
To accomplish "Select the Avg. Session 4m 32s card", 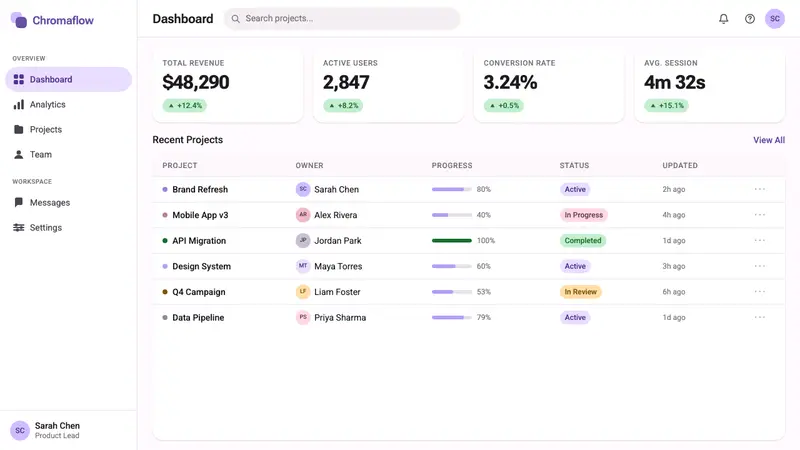I will click(710, 85).
